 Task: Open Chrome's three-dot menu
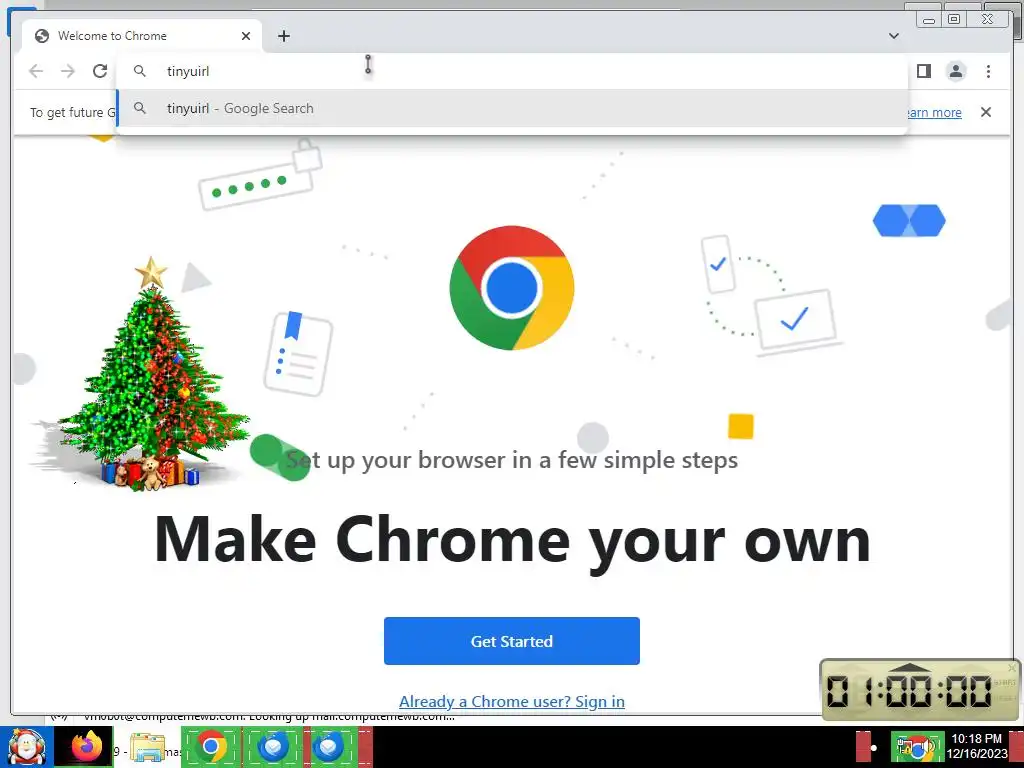[988, 71]
